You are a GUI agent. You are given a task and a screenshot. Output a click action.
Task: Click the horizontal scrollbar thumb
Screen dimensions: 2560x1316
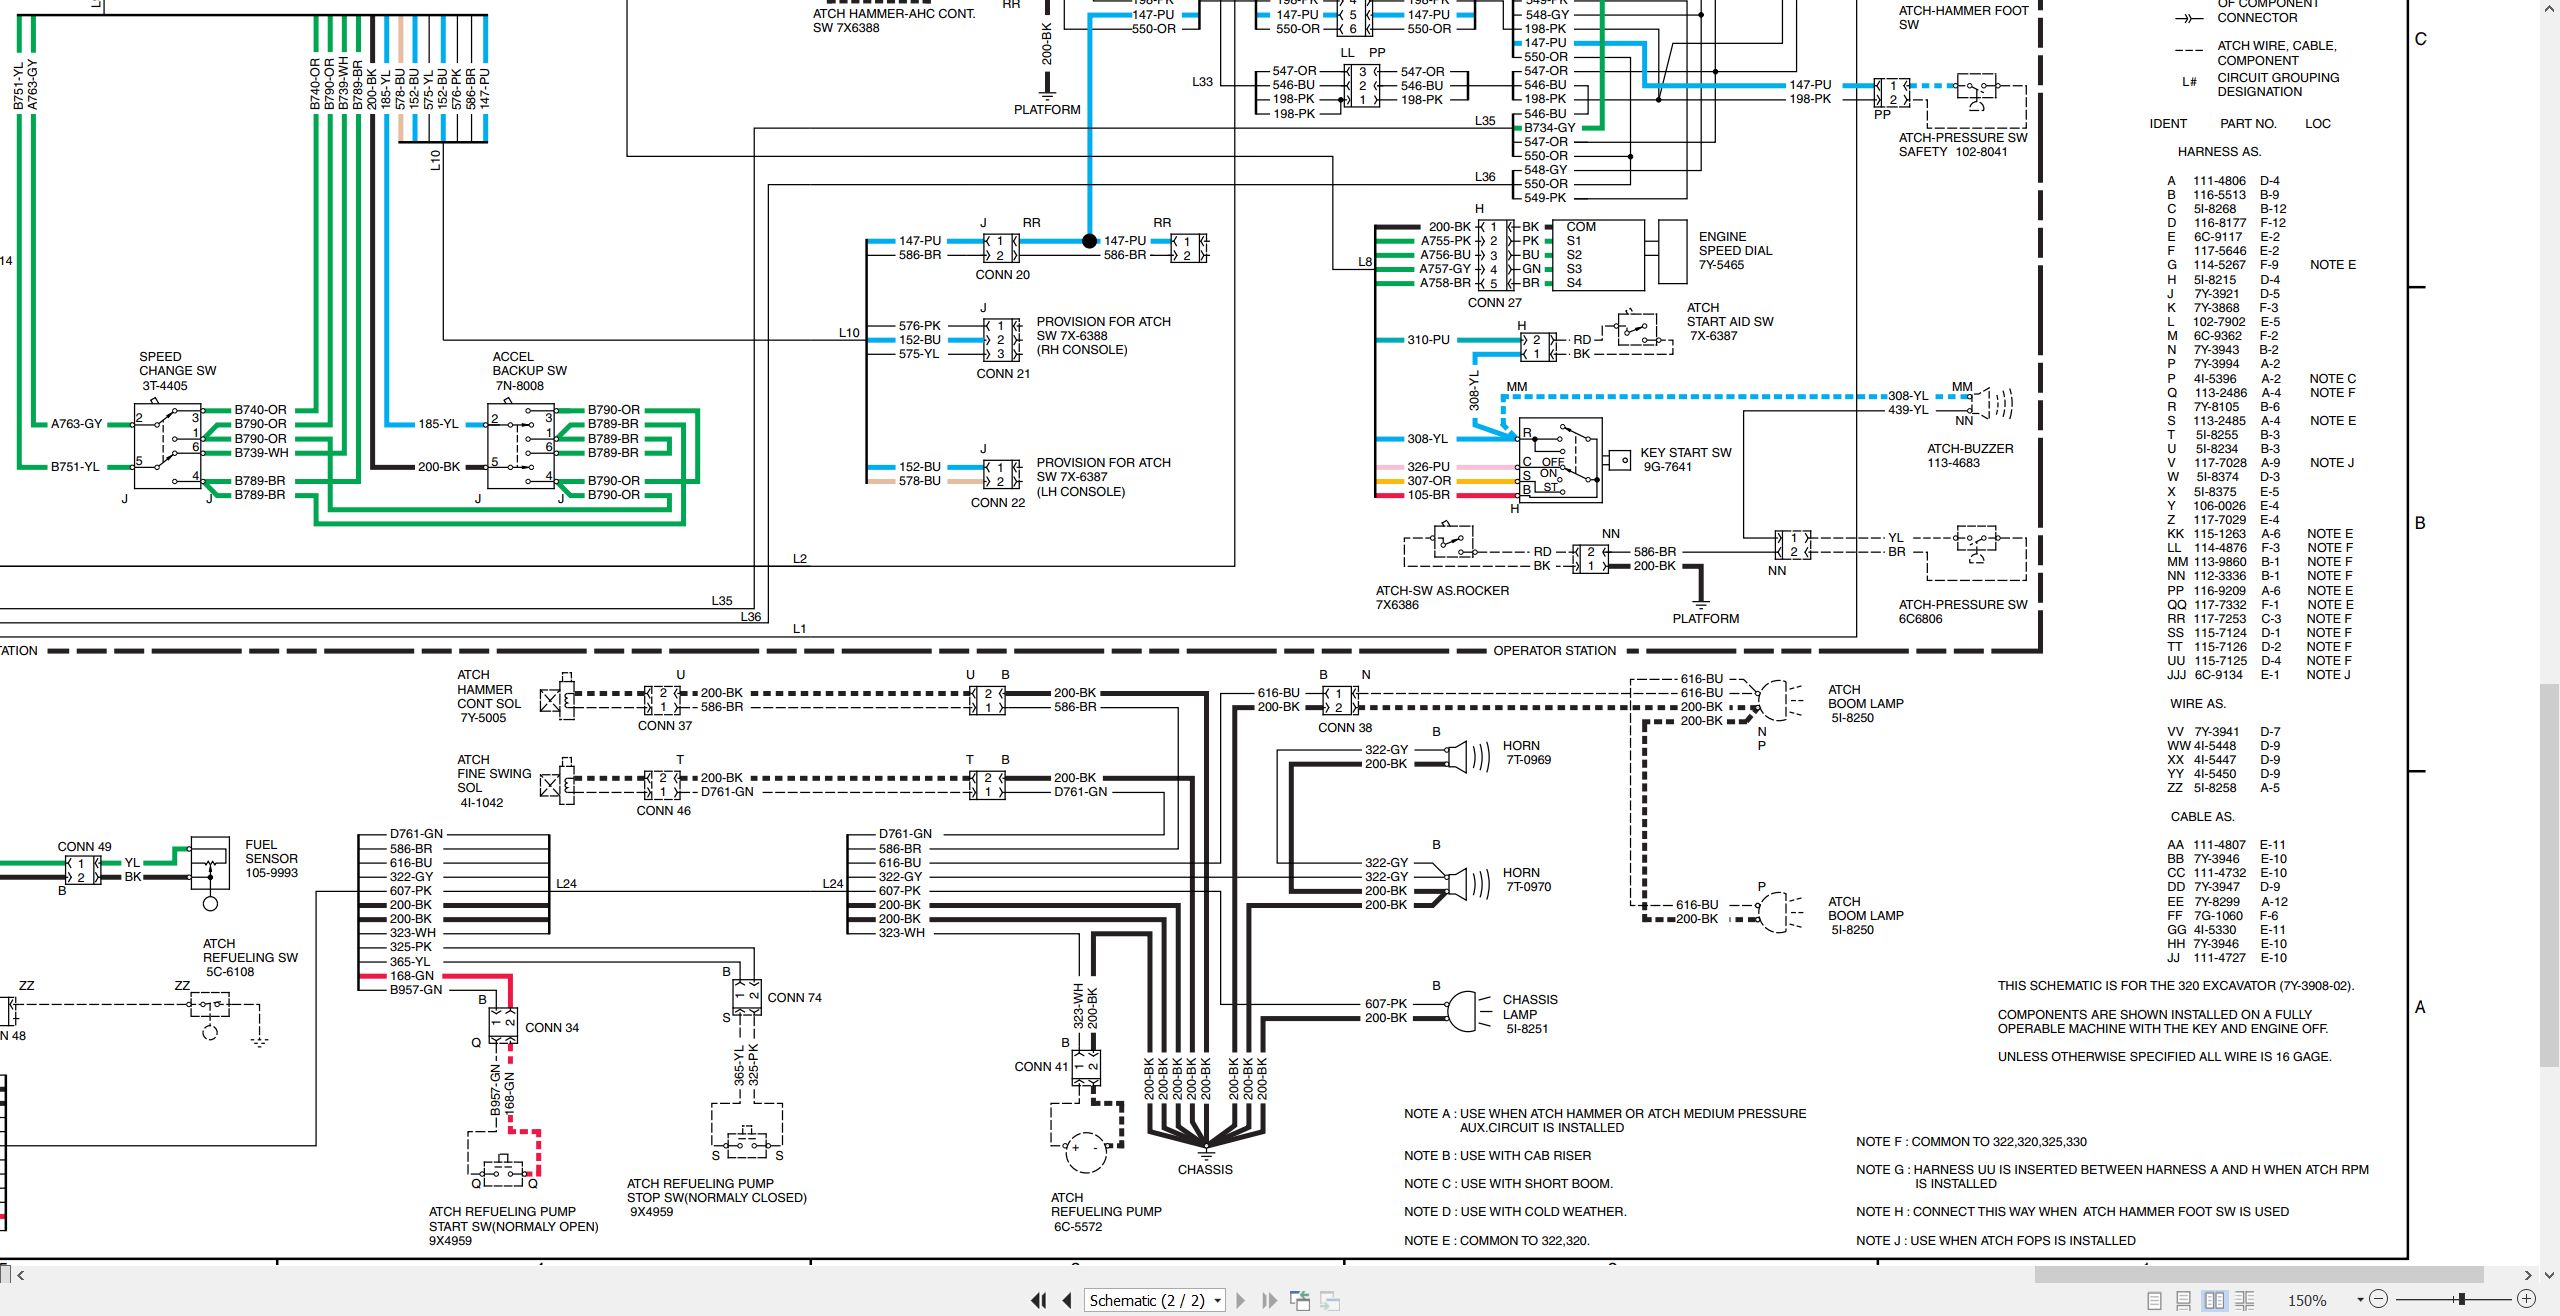(x=2259, y=1275)
